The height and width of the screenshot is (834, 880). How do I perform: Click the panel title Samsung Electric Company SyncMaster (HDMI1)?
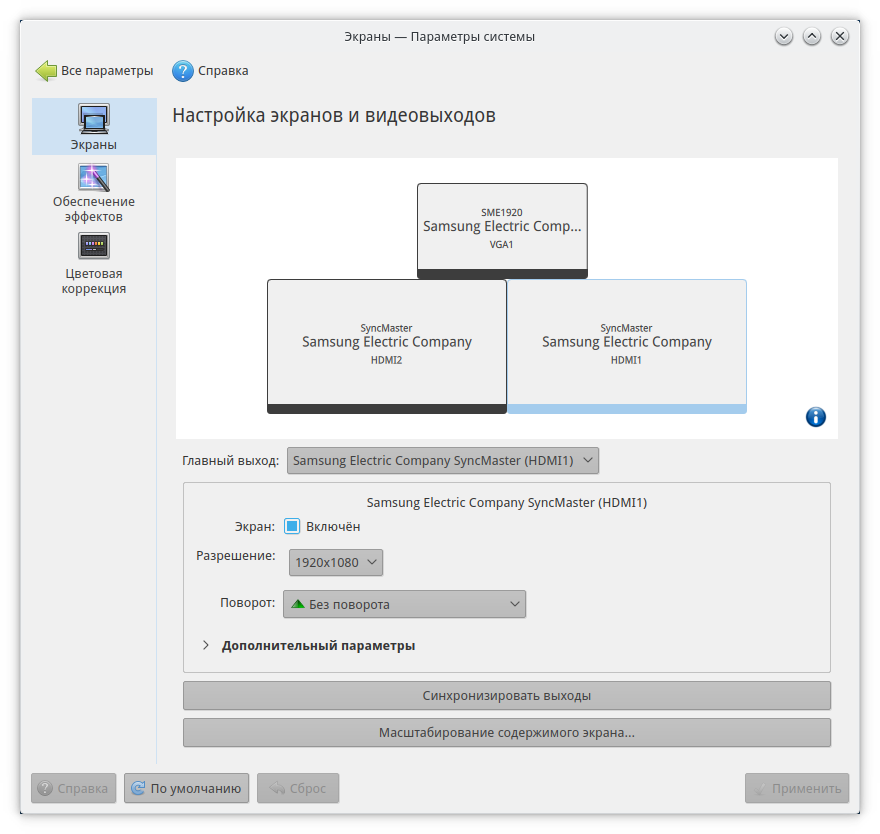pyautogui.click(x=507, y=502)
